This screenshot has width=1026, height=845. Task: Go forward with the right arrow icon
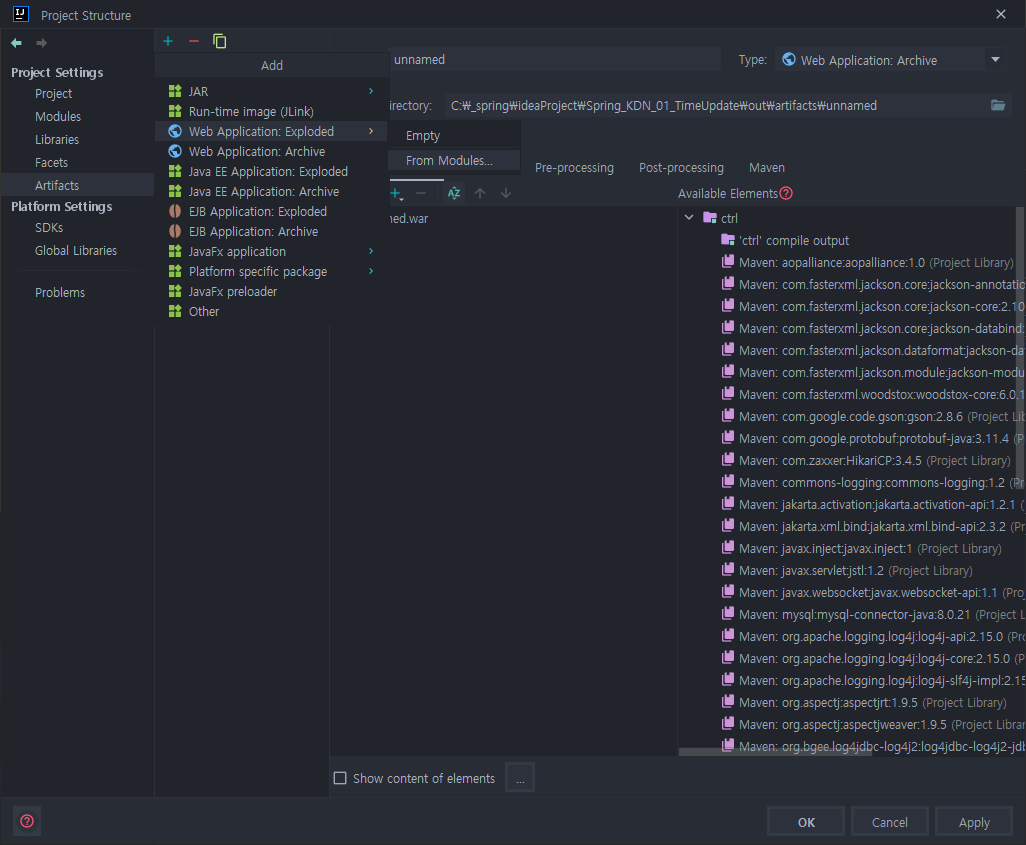(41, 43)
